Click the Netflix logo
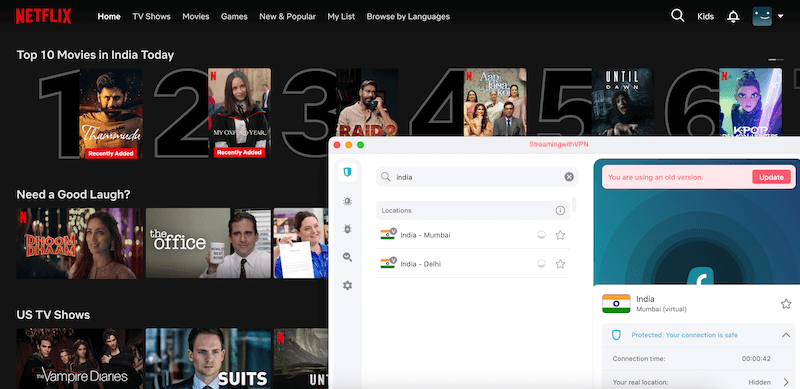Image resolution: width=800 pixels, height=389 pixels. [x=43, y=16]
